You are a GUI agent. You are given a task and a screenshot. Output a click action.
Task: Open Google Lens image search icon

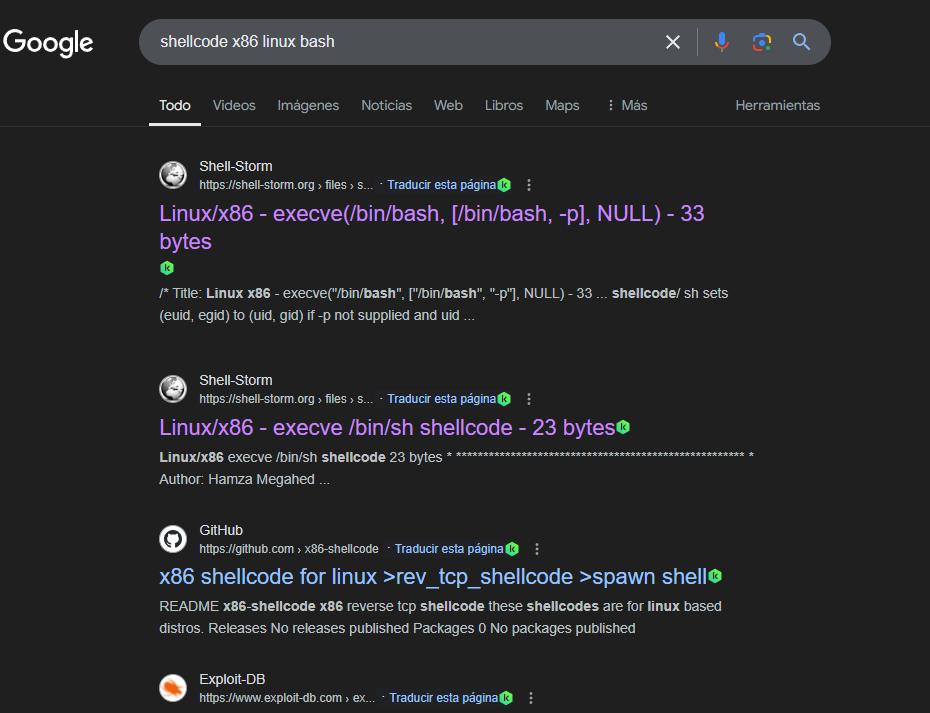762,42
